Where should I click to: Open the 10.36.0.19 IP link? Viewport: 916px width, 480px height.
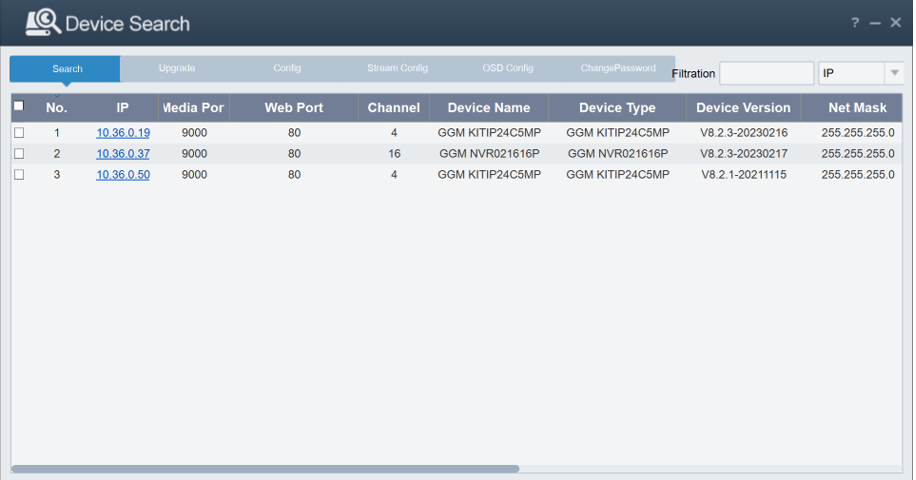(123, 133)
